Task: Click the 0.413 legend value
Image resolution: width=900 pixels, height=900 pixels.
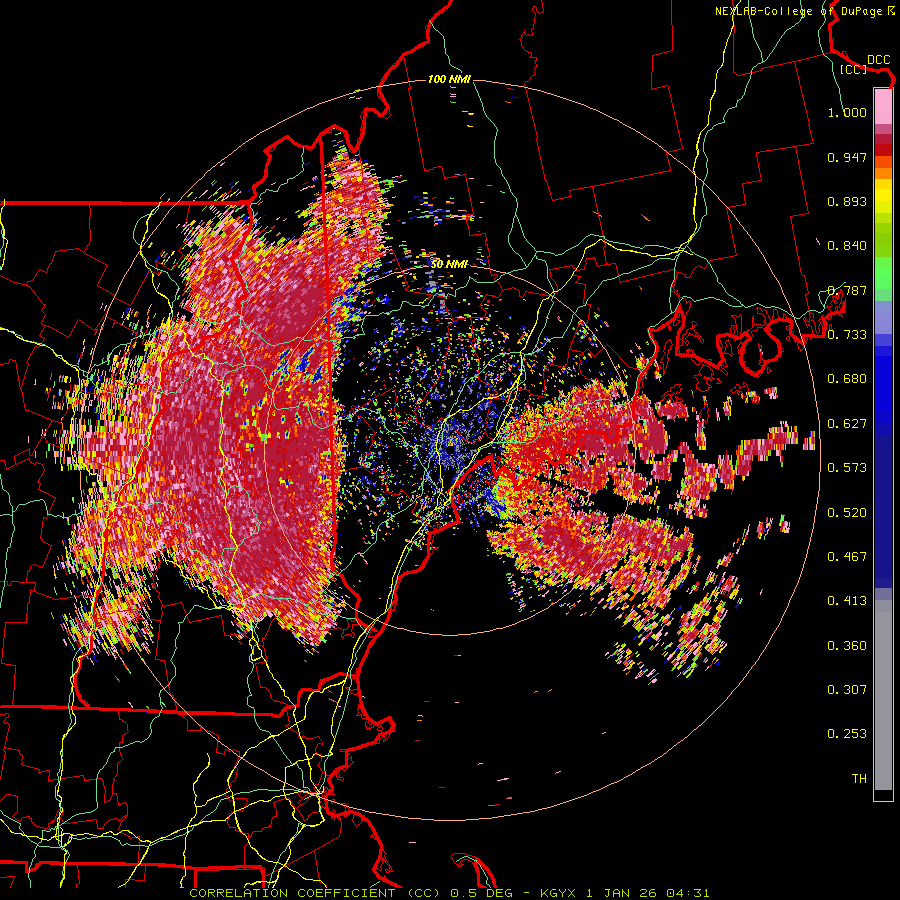Action: (x=847, y=601)
